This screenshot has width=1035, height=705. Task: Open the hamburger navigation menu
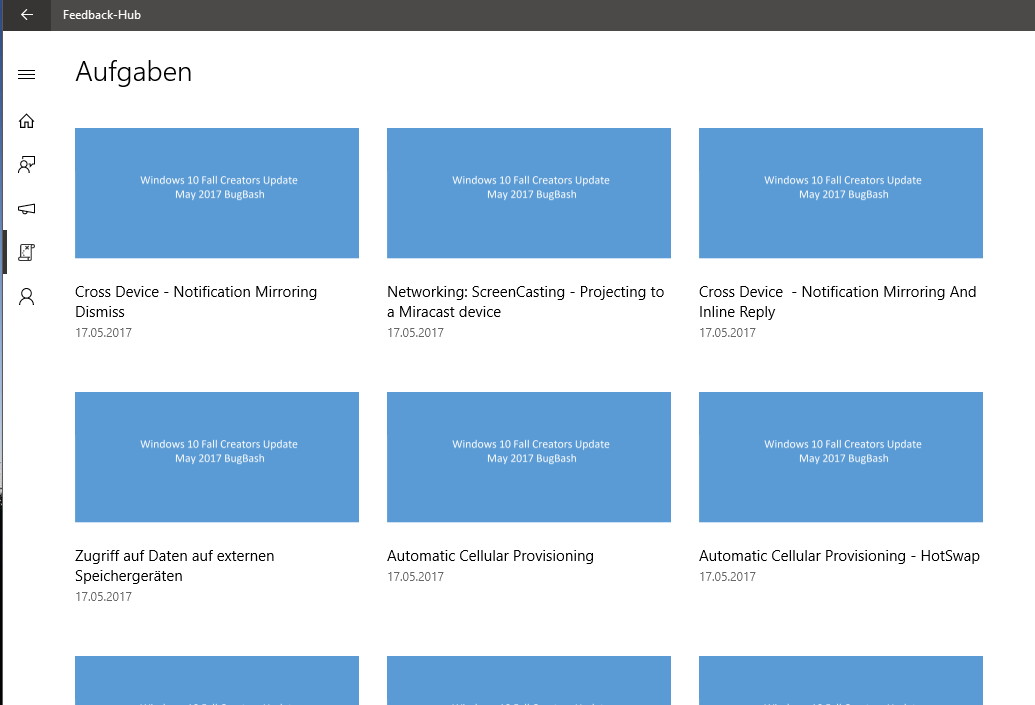[x=26, y=75]
